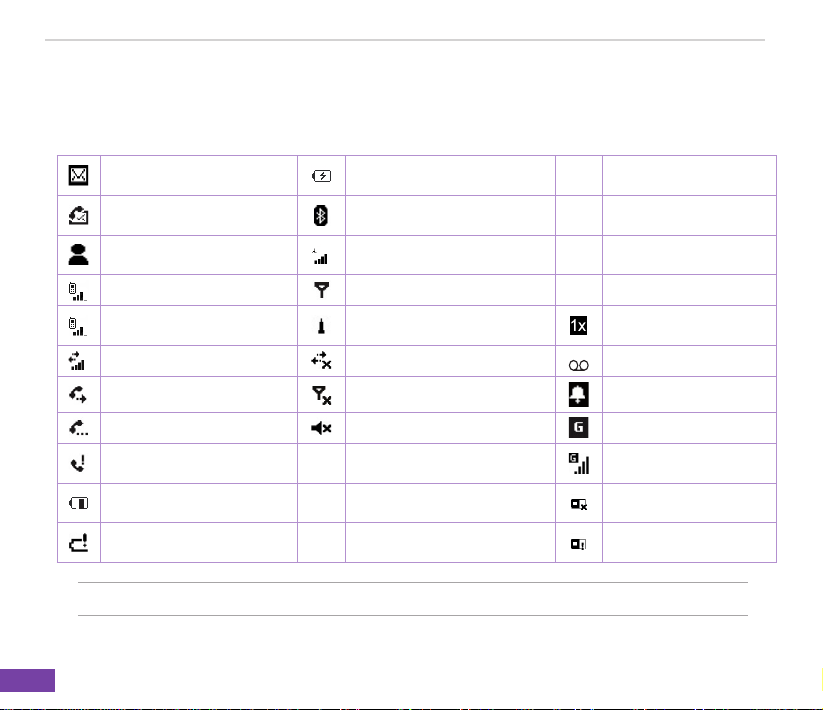Click the envelope new message icon
This screenshot has width=823, height=710.
pyautogui.click(x=78, y=175)
